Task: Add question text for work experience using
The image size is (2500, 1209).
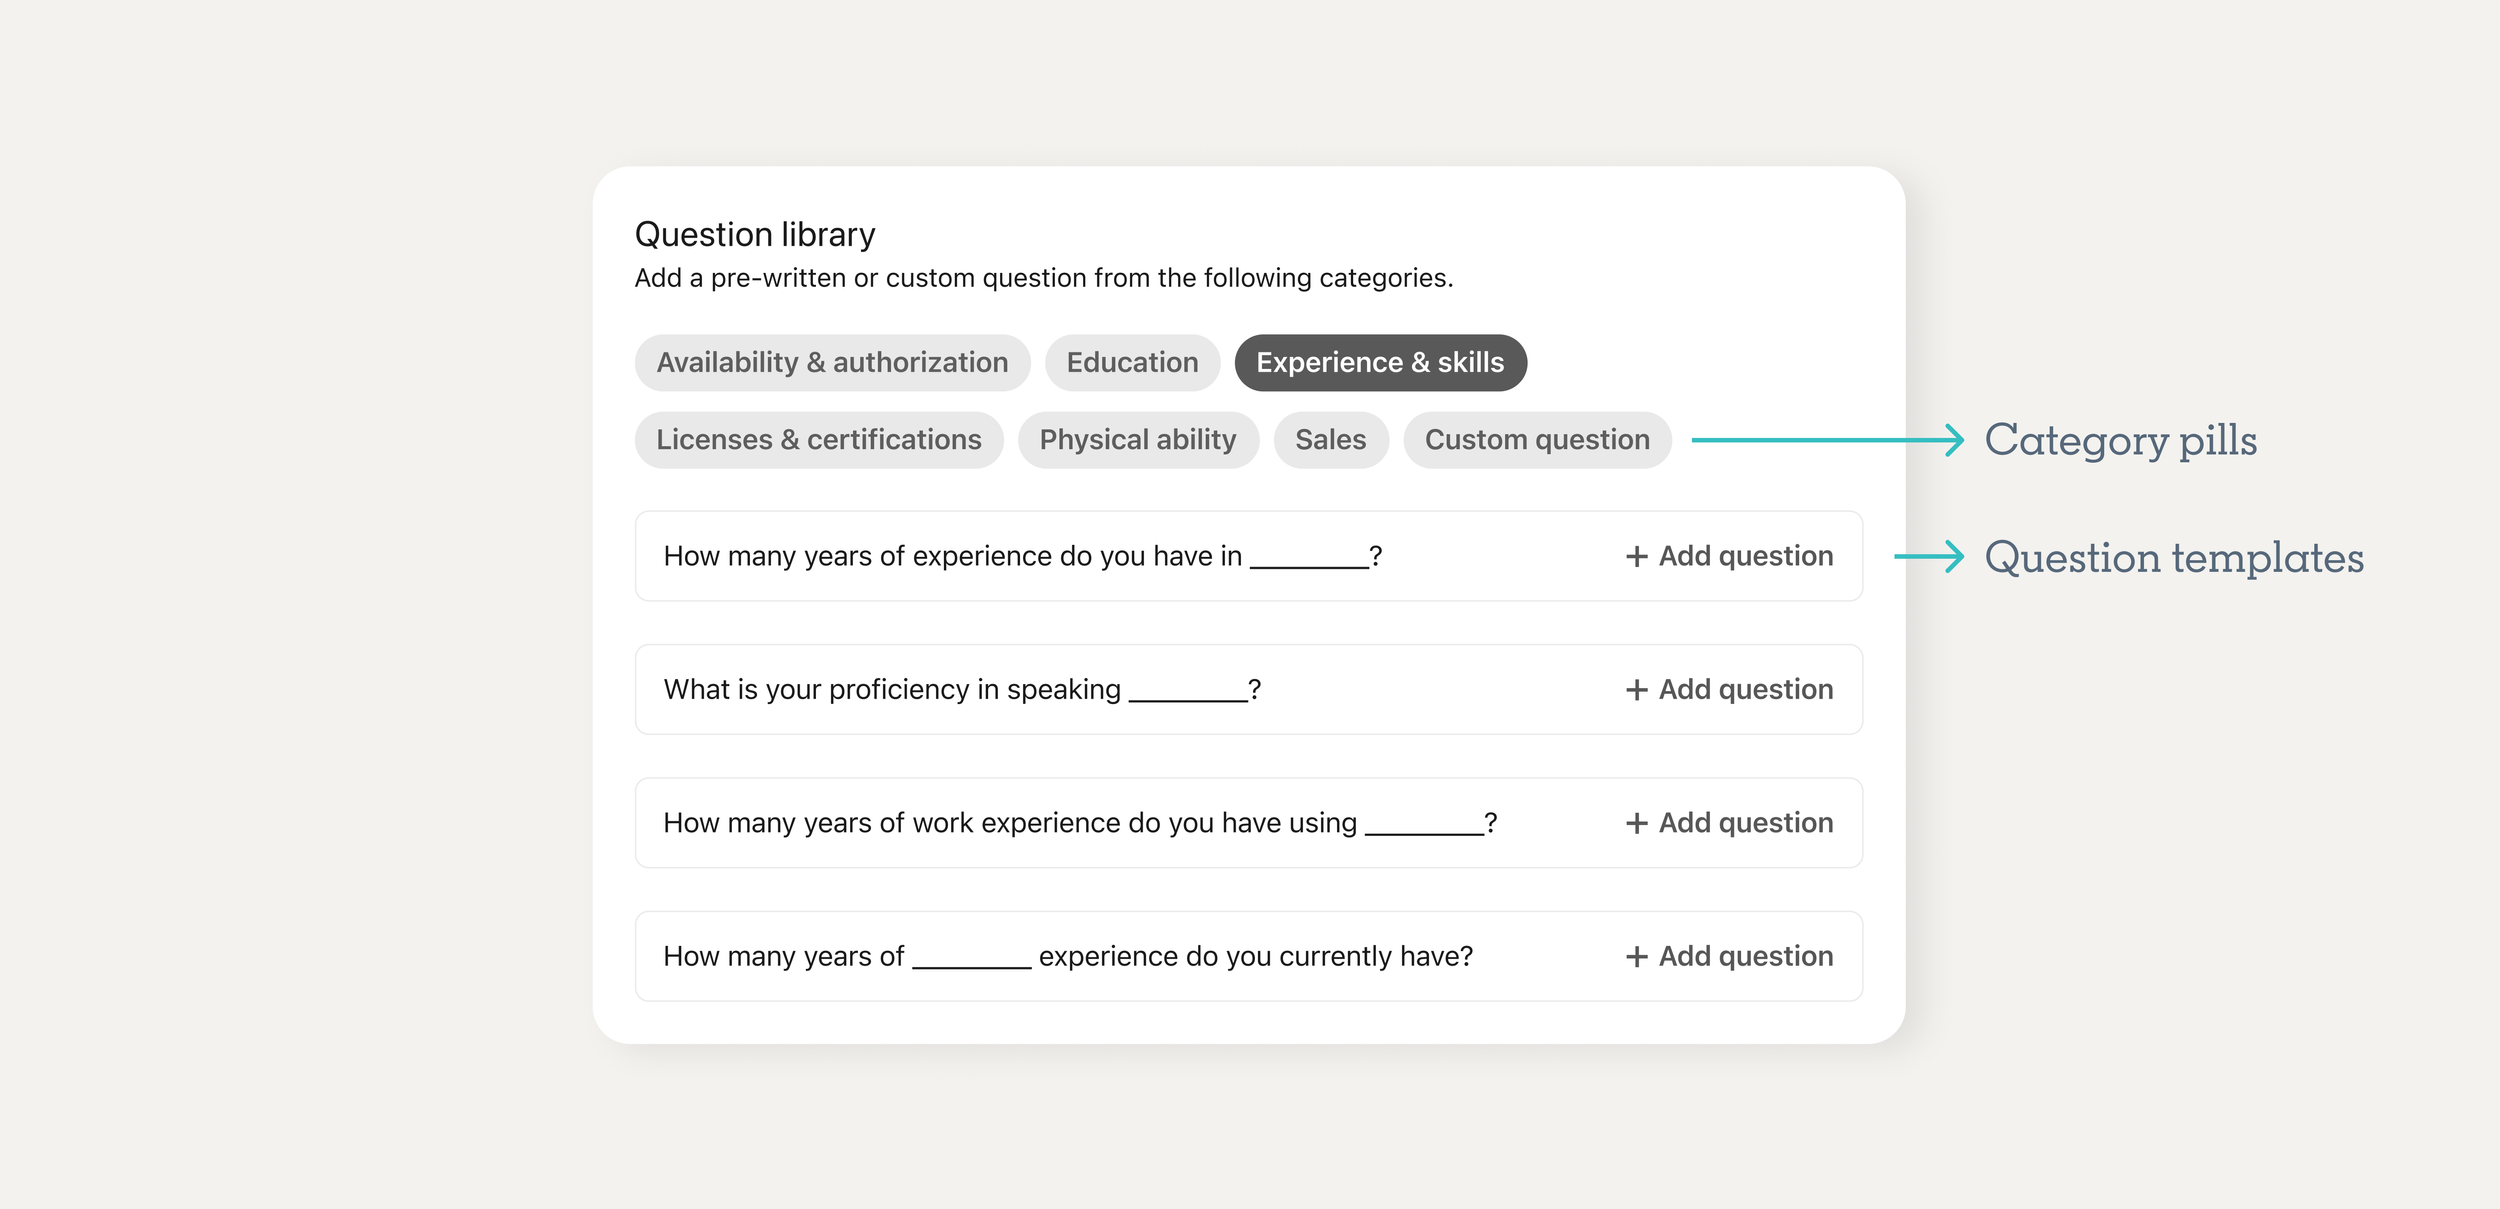Action: 1746,823
